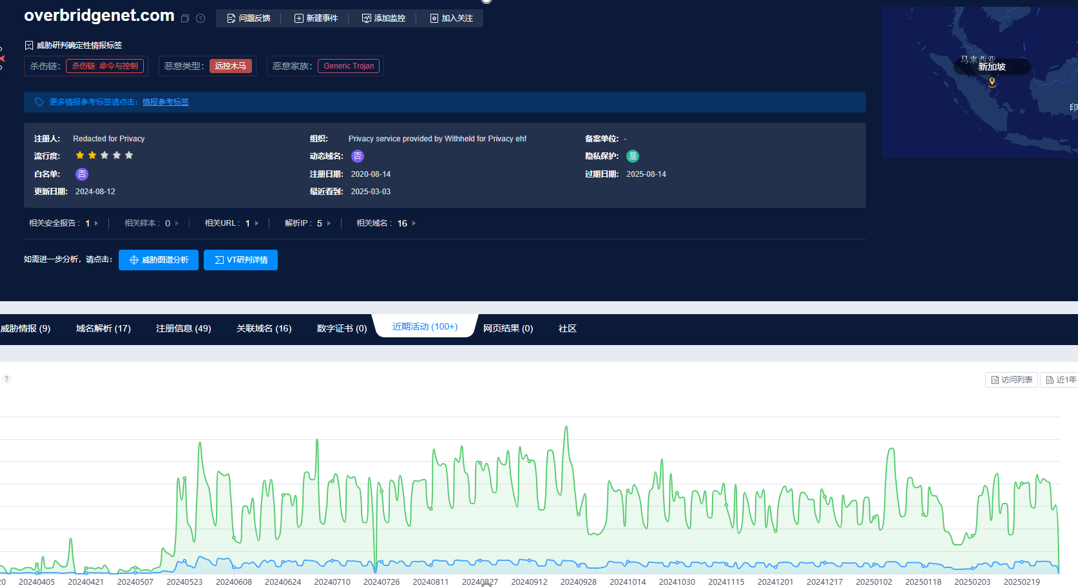Click 添加监控 to add monitoring

coord(383,18)
